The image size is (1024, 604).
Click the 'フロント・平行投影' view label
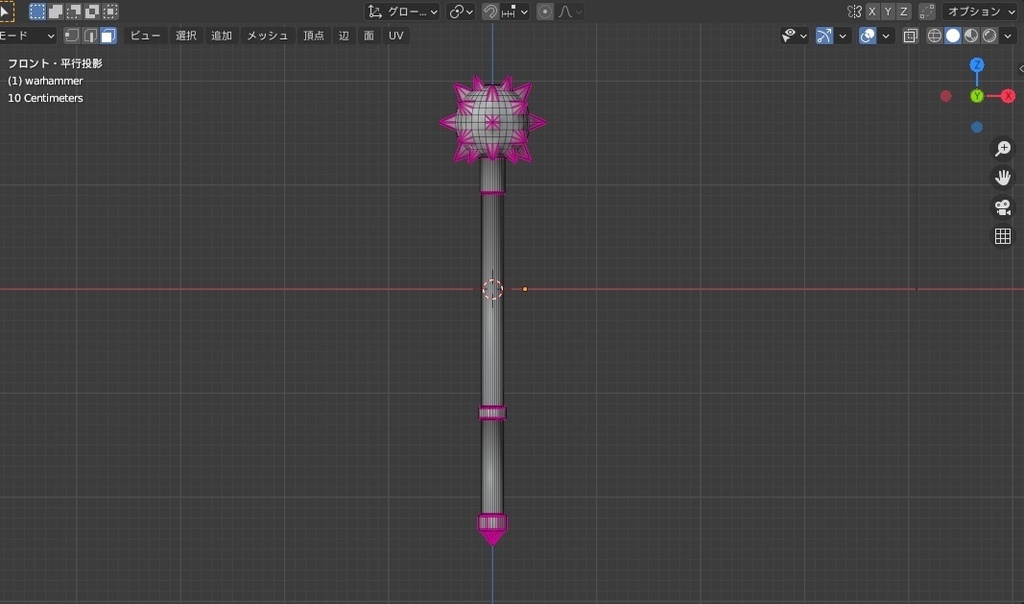point(55,63)
